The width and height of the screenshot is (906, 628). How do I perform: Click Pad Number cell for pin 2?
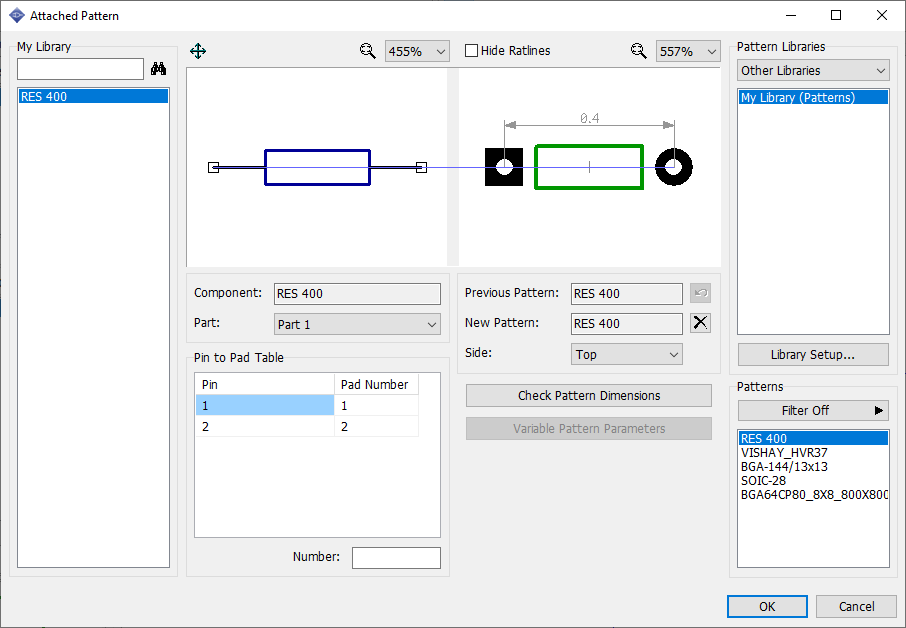point(376,426)
